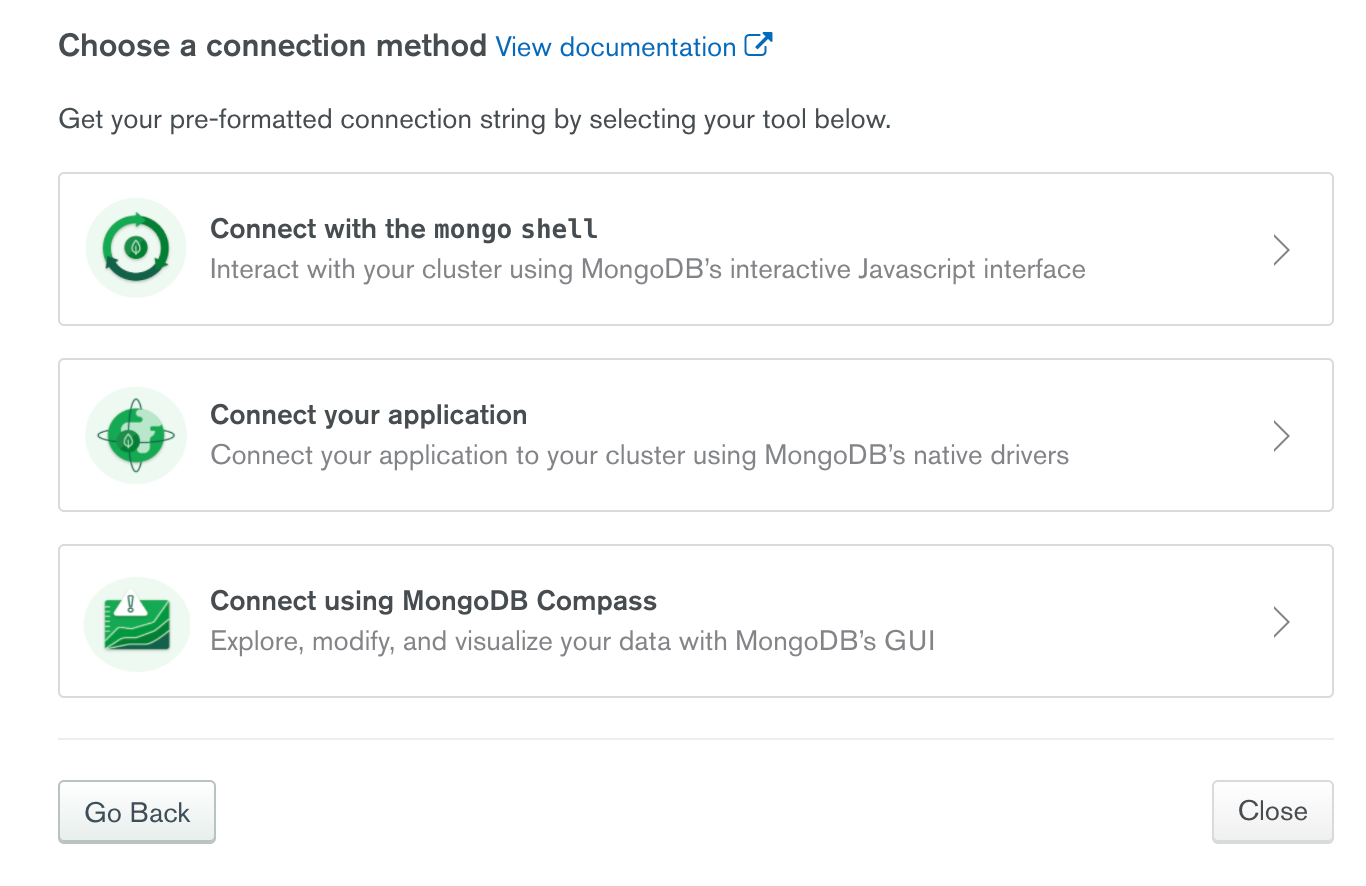Expand the mongo shell option chevron
Image resolution: width=1366 pixels, height=886 pixels.
tap(1281, 250)
